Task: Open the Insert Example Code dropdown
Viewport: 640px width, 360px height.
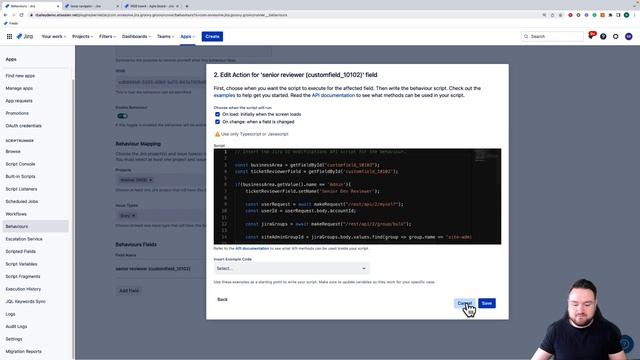Action: coord(291,268)
